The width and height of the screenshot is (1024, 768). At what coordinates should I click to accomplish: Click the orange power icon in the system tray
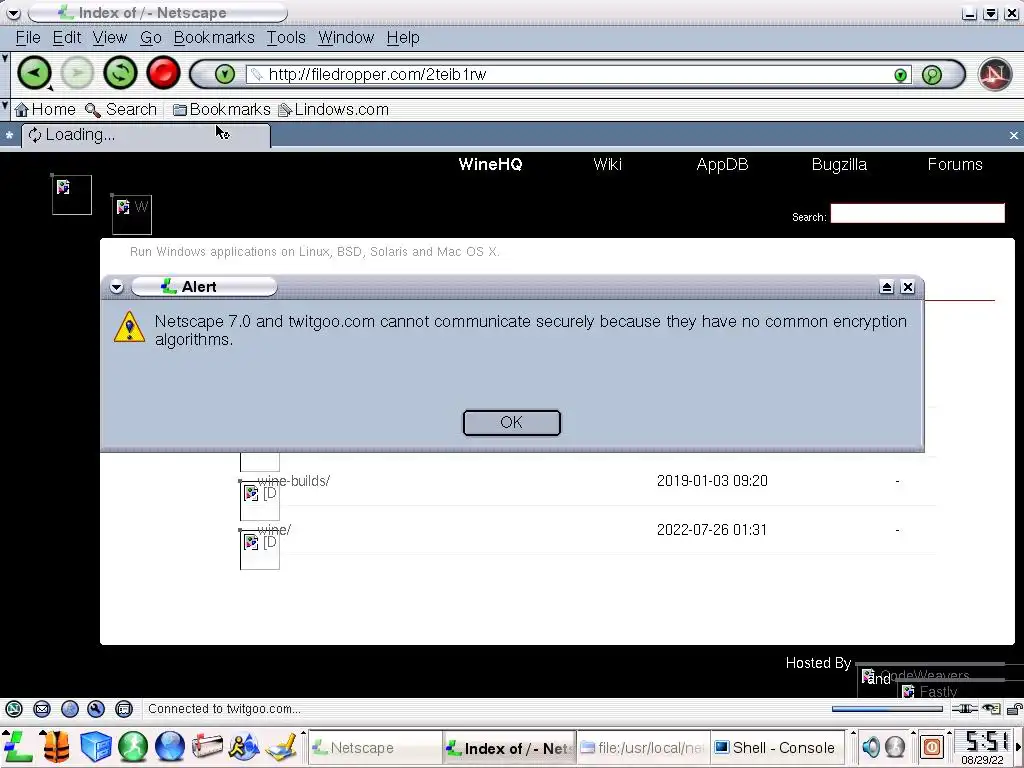coord(932,746)
